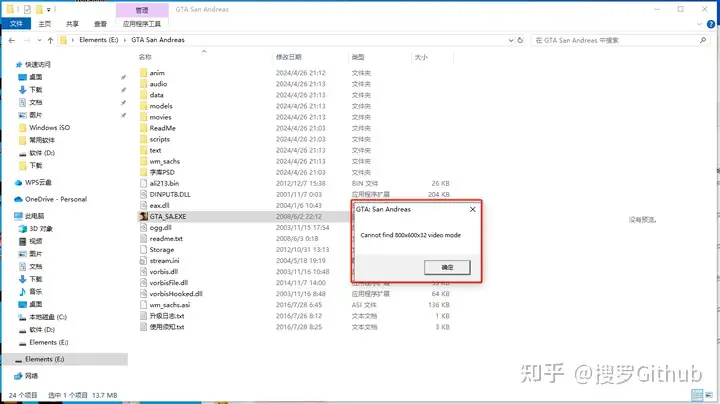Screen dimensions: 720x404
Task: Expand the ribbon with the chevron
Action: pos(699,24)
